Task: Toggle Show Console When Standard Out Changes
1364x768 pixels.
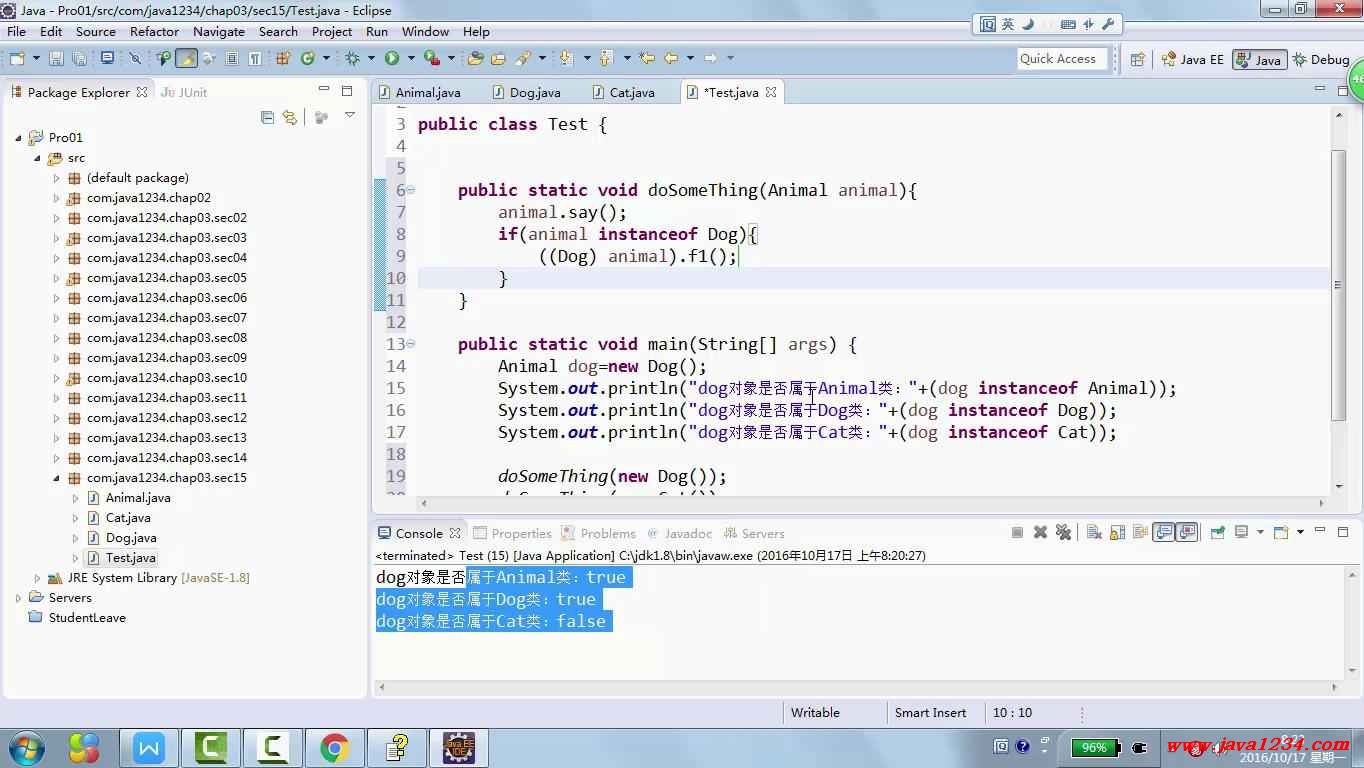Action: pyautogui.click(x=1163, y=532)
